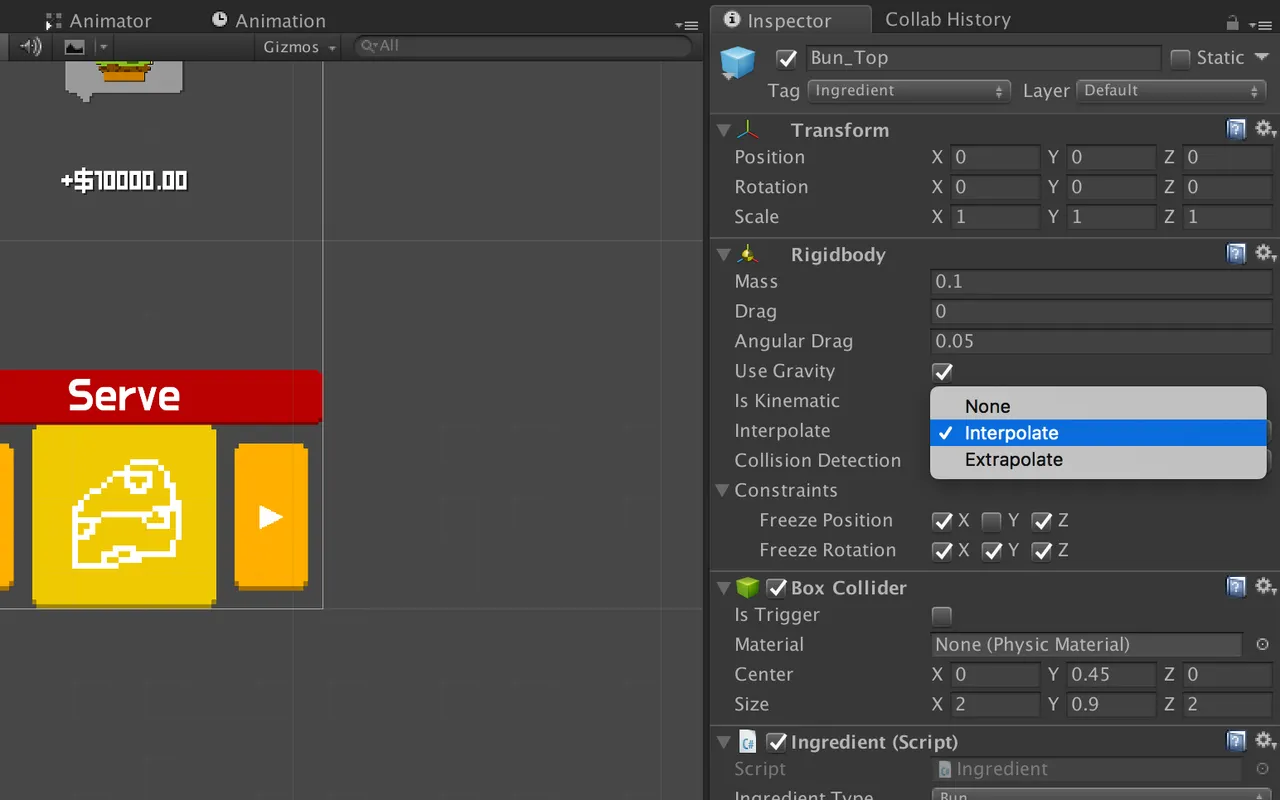Image resolution: width=1280 pixels, height=800 pixels.
Task: Click the Physic Material object picker circle
Action: (x=1262, y=645)
